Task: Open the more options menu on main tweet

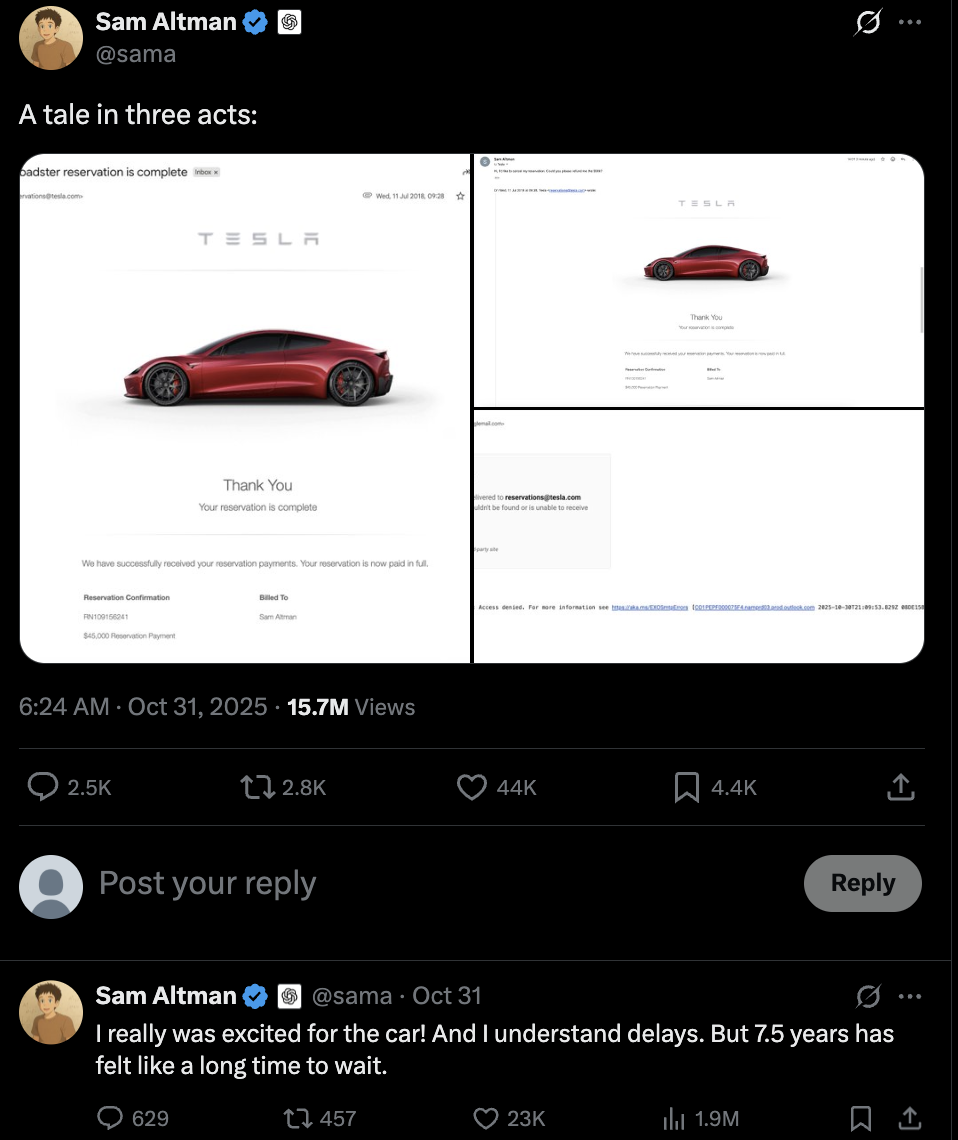Action: pos(909,22)
